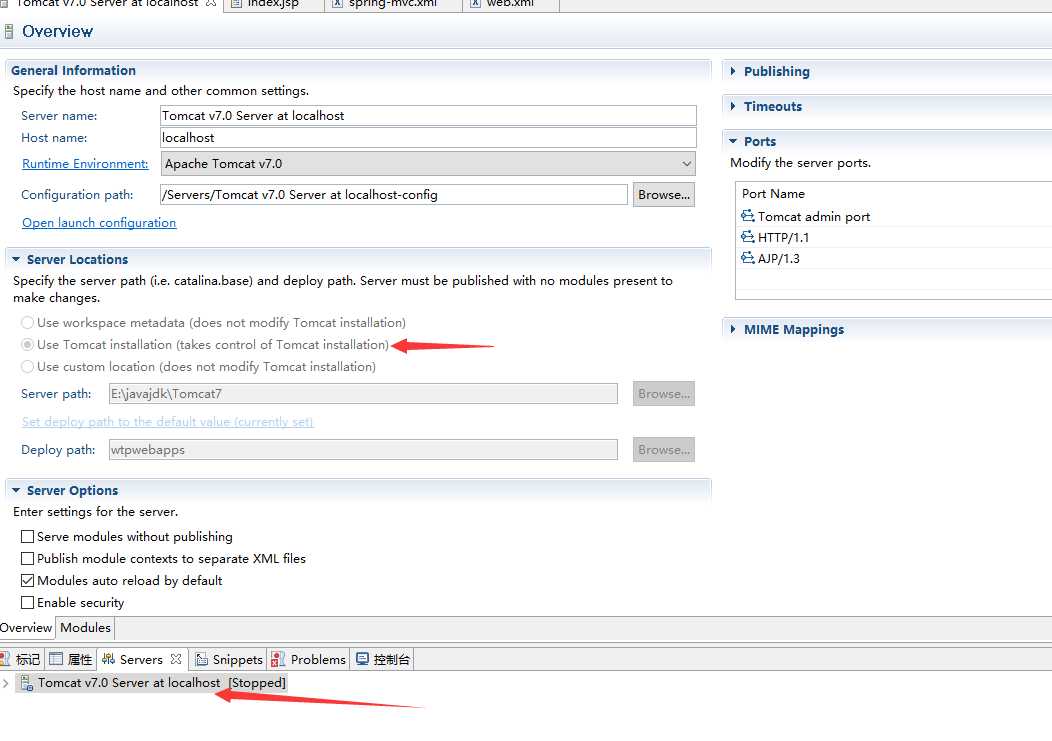Select Use workspace metadata radio button
The height and width of the screenshot is (741, 1052).
coord(28,323)
